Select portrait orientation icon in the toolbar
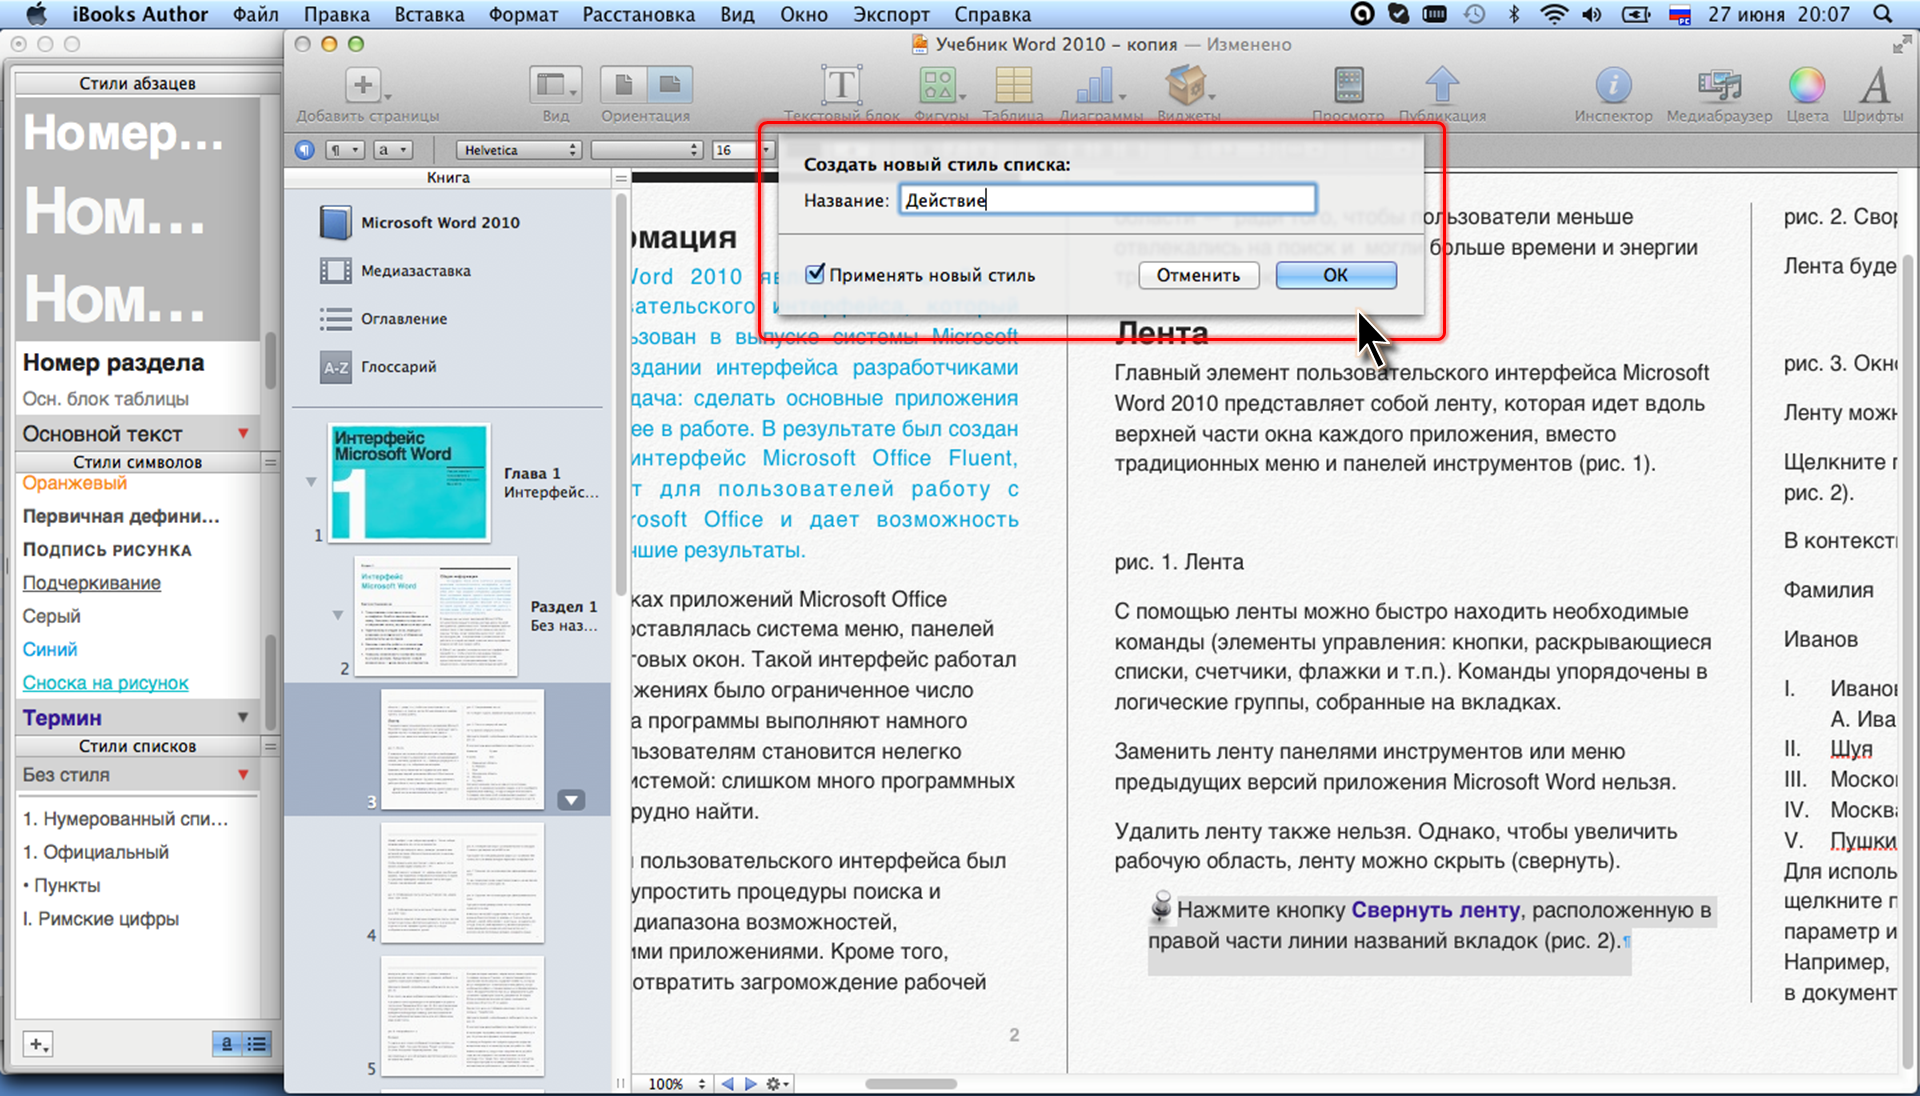The height and width of the screenshot is (1096, 1920). click(623, 85)
